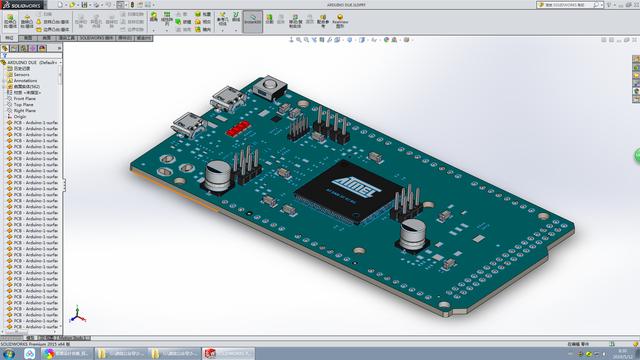Open the View Orientation dropdown
Image resolution: width=640 pixels, height=360 pixels.
[350, 40]
